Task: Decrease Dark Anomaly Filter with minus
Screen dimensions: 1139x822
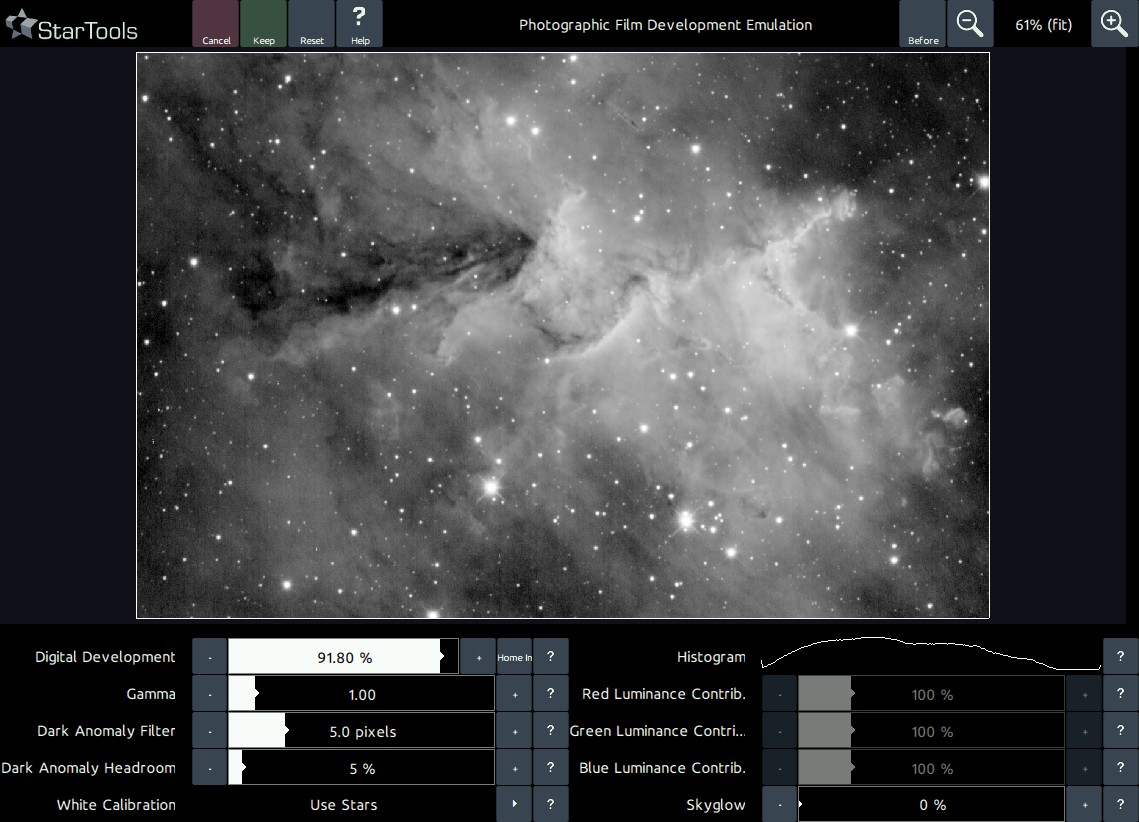Action: click(x=210, y=731)
